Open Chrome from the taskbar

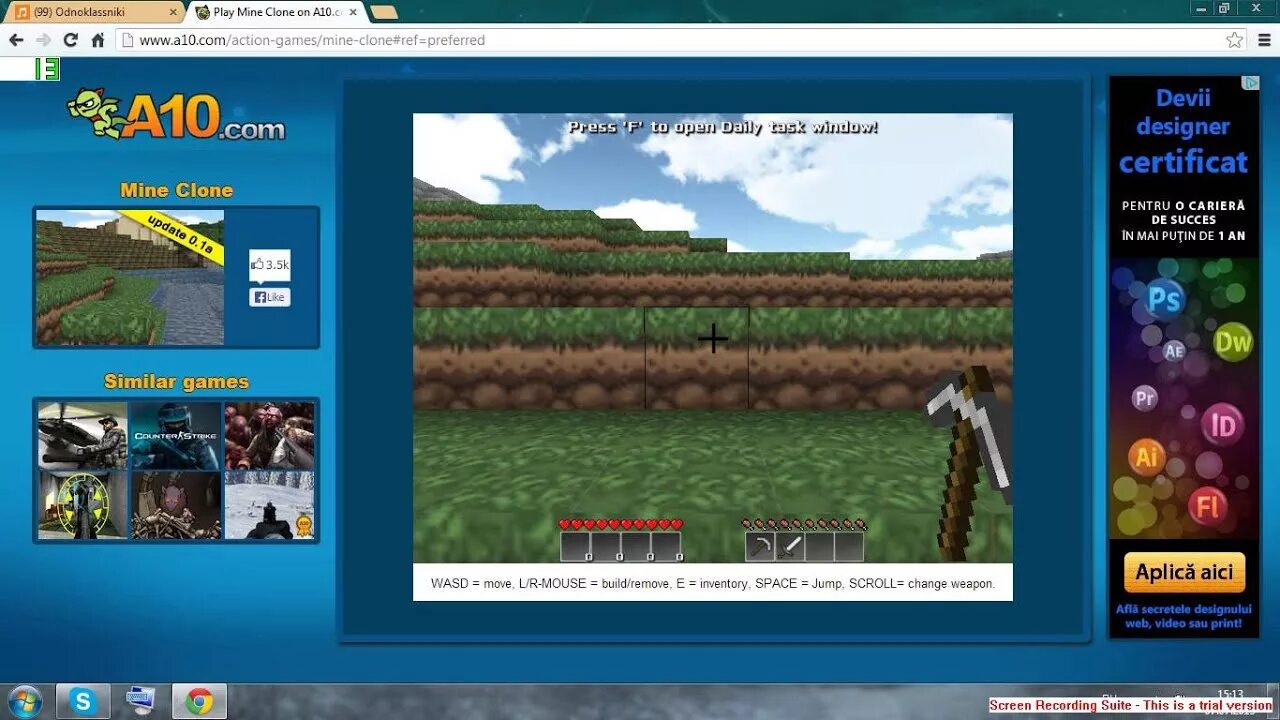point(199,701)
